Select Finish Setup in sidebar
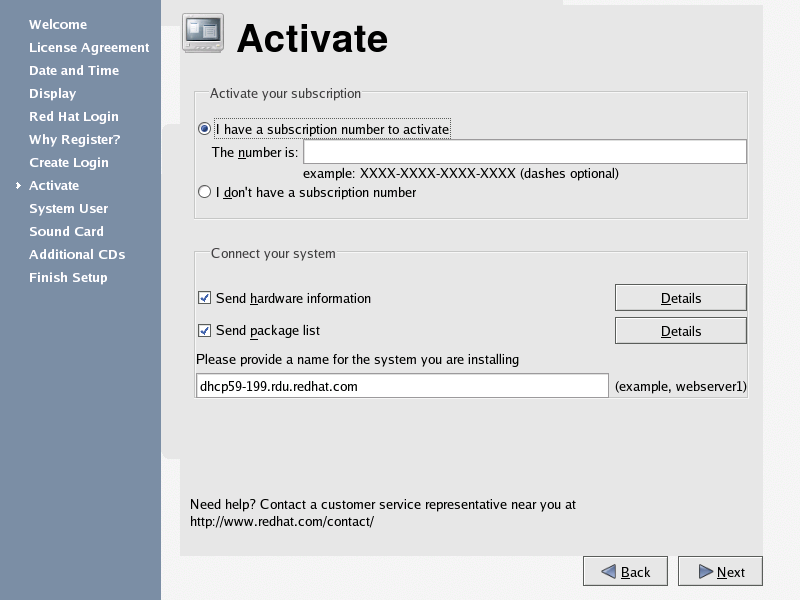800x600 pixels. (x=68, y=277)
